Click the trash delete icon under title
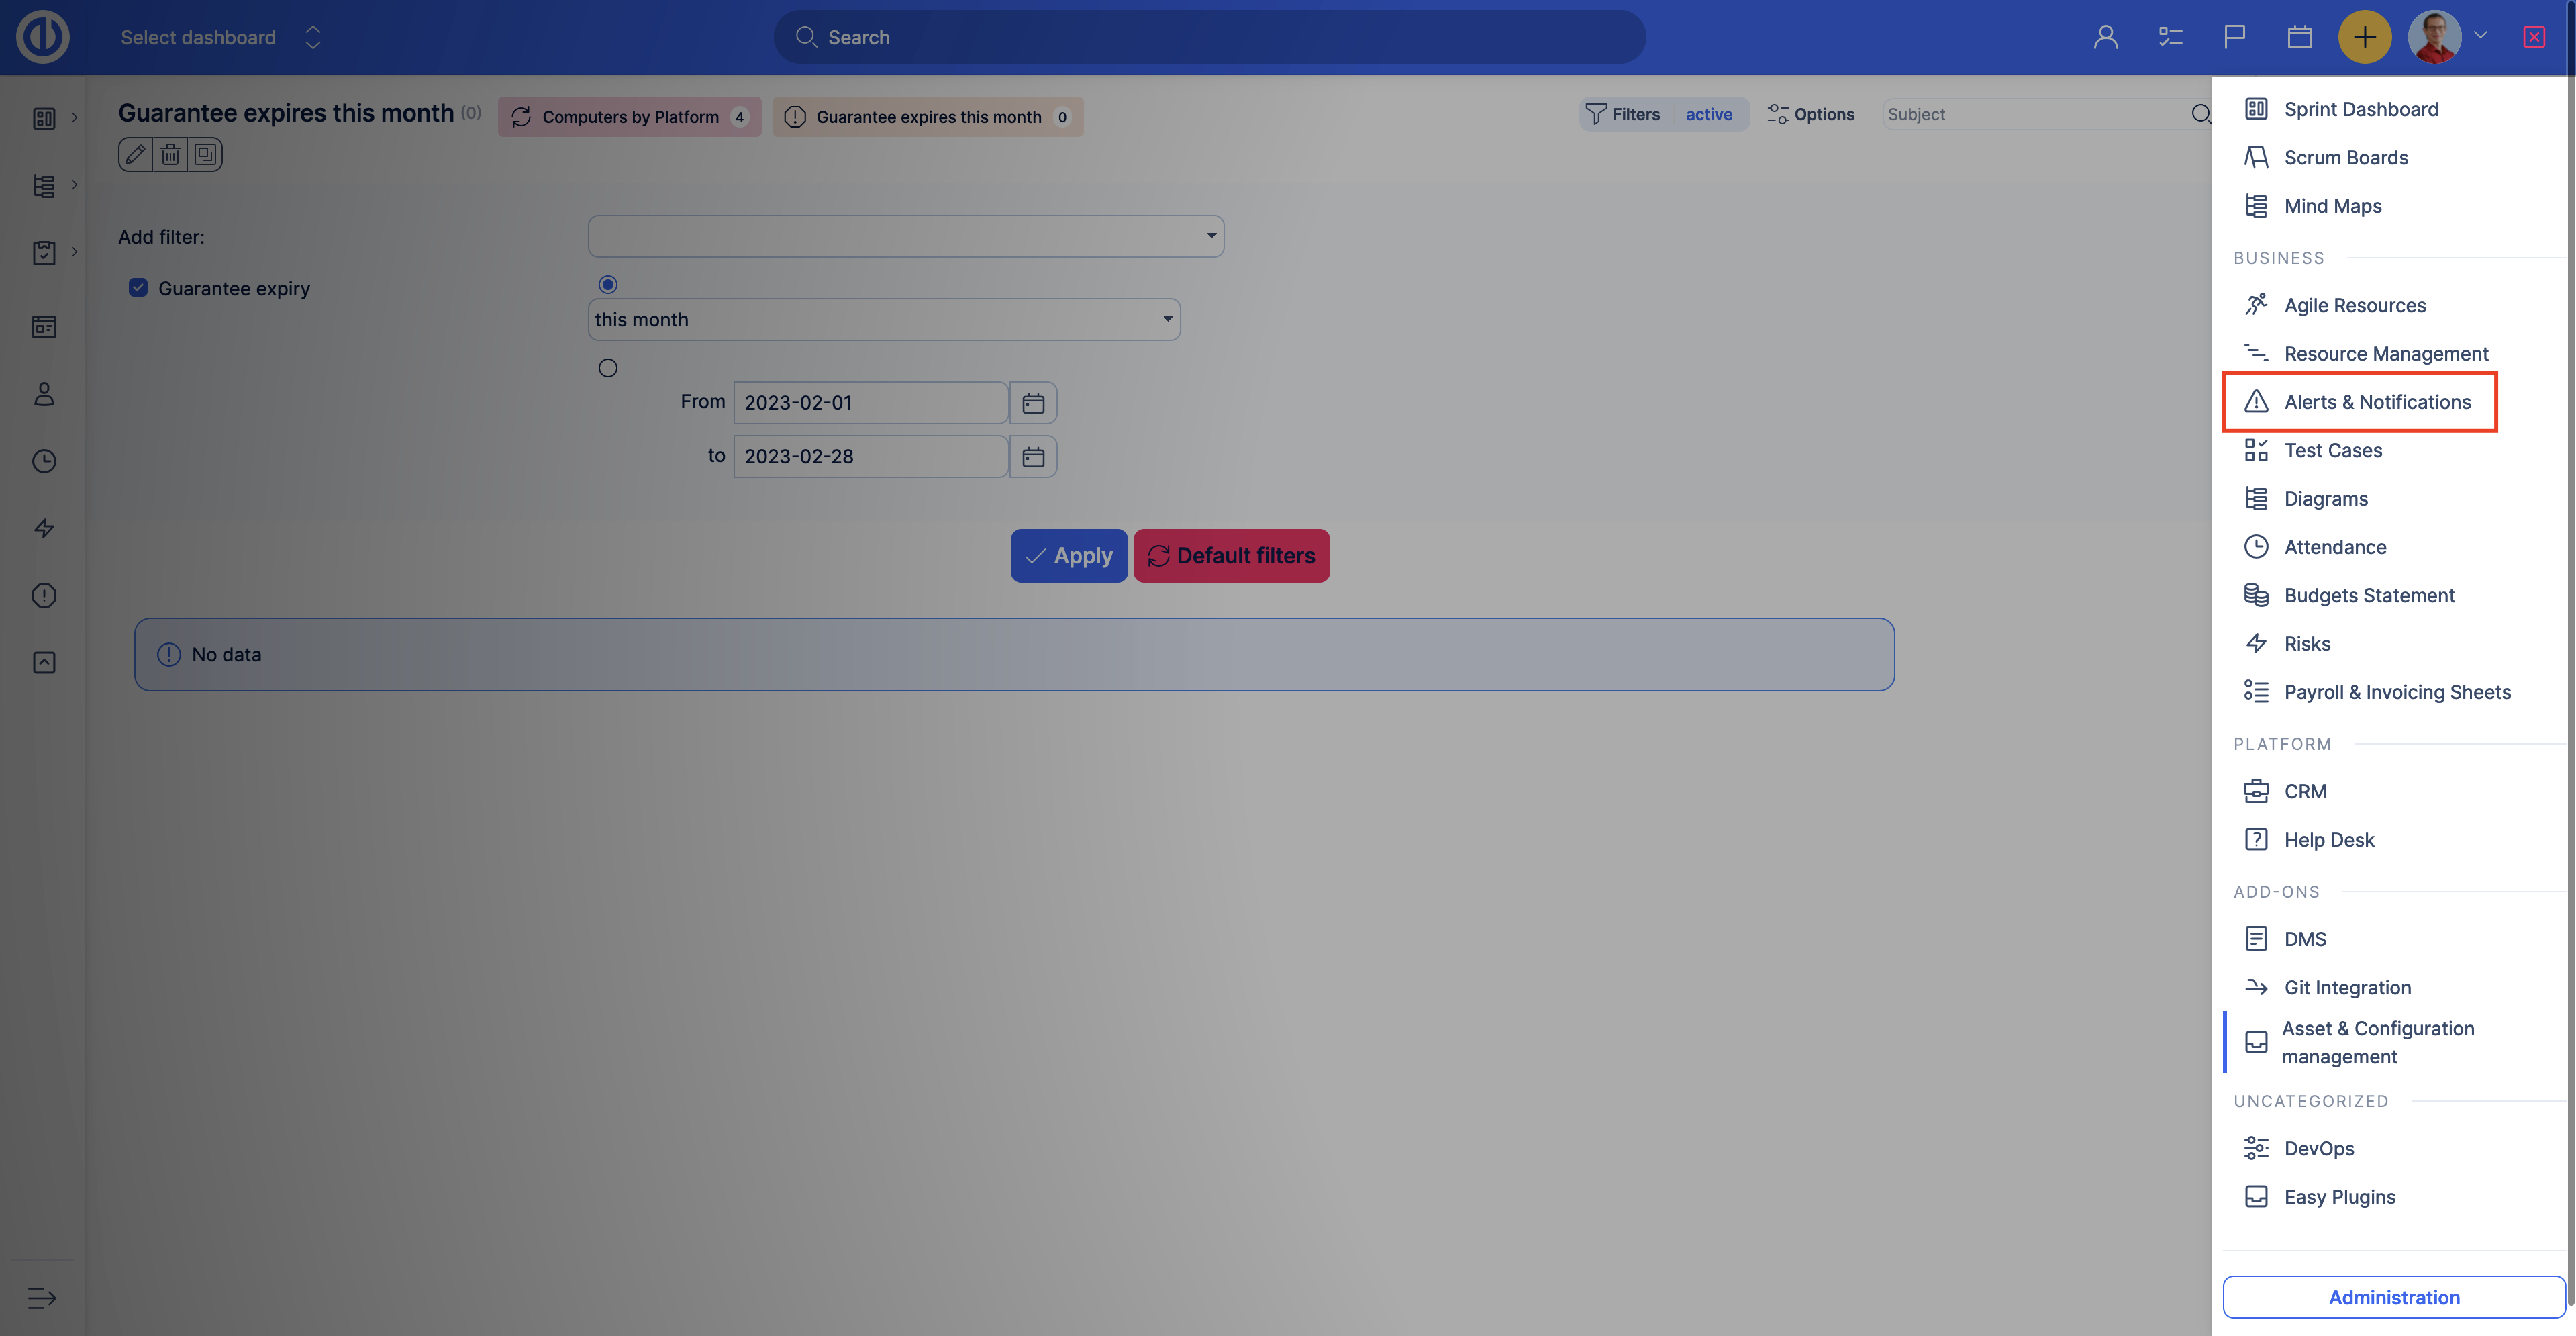 point(171,155)
